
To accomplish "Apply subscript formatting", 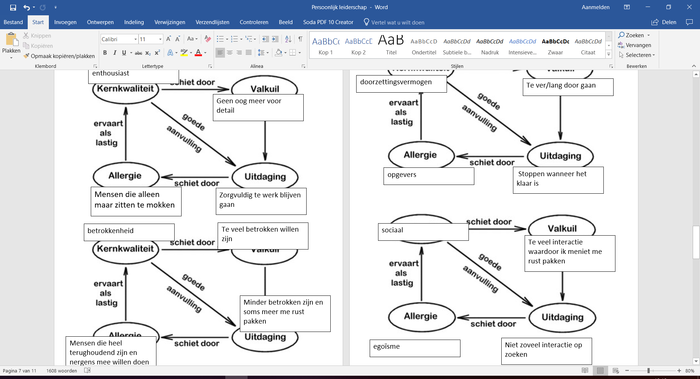I will click(x=148, y=53).
